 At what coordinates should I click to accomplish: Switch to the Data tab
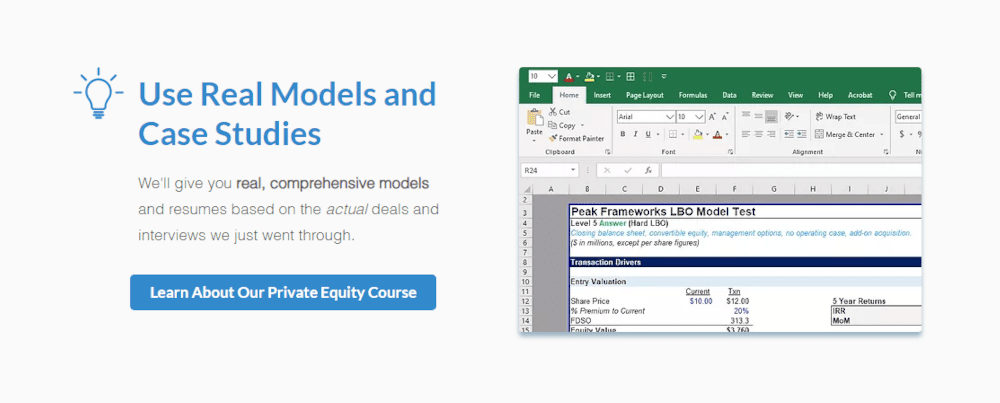click(730, 95)
